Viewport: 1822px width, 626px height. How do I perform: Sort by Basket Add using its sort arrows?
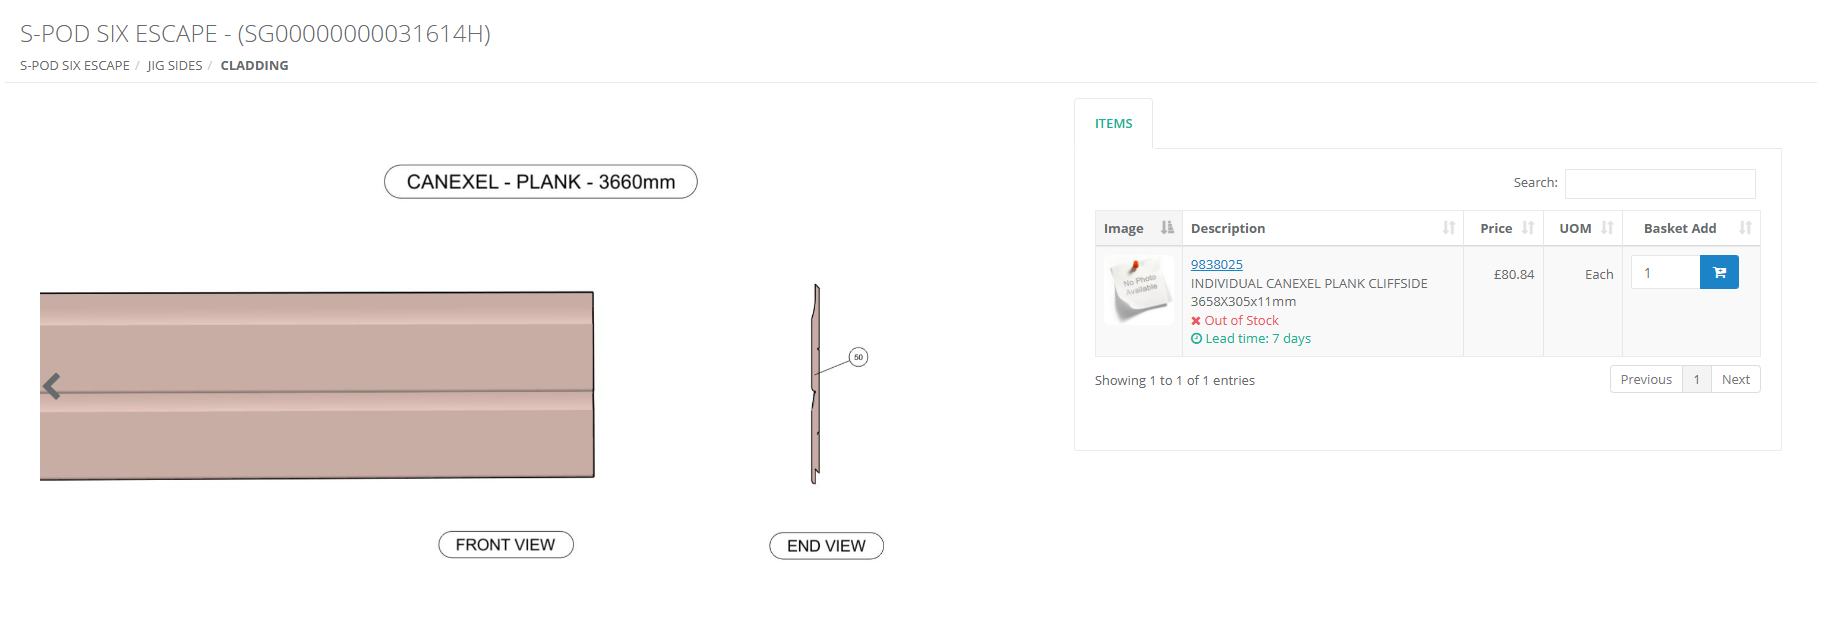click(x=1745, y=228)
